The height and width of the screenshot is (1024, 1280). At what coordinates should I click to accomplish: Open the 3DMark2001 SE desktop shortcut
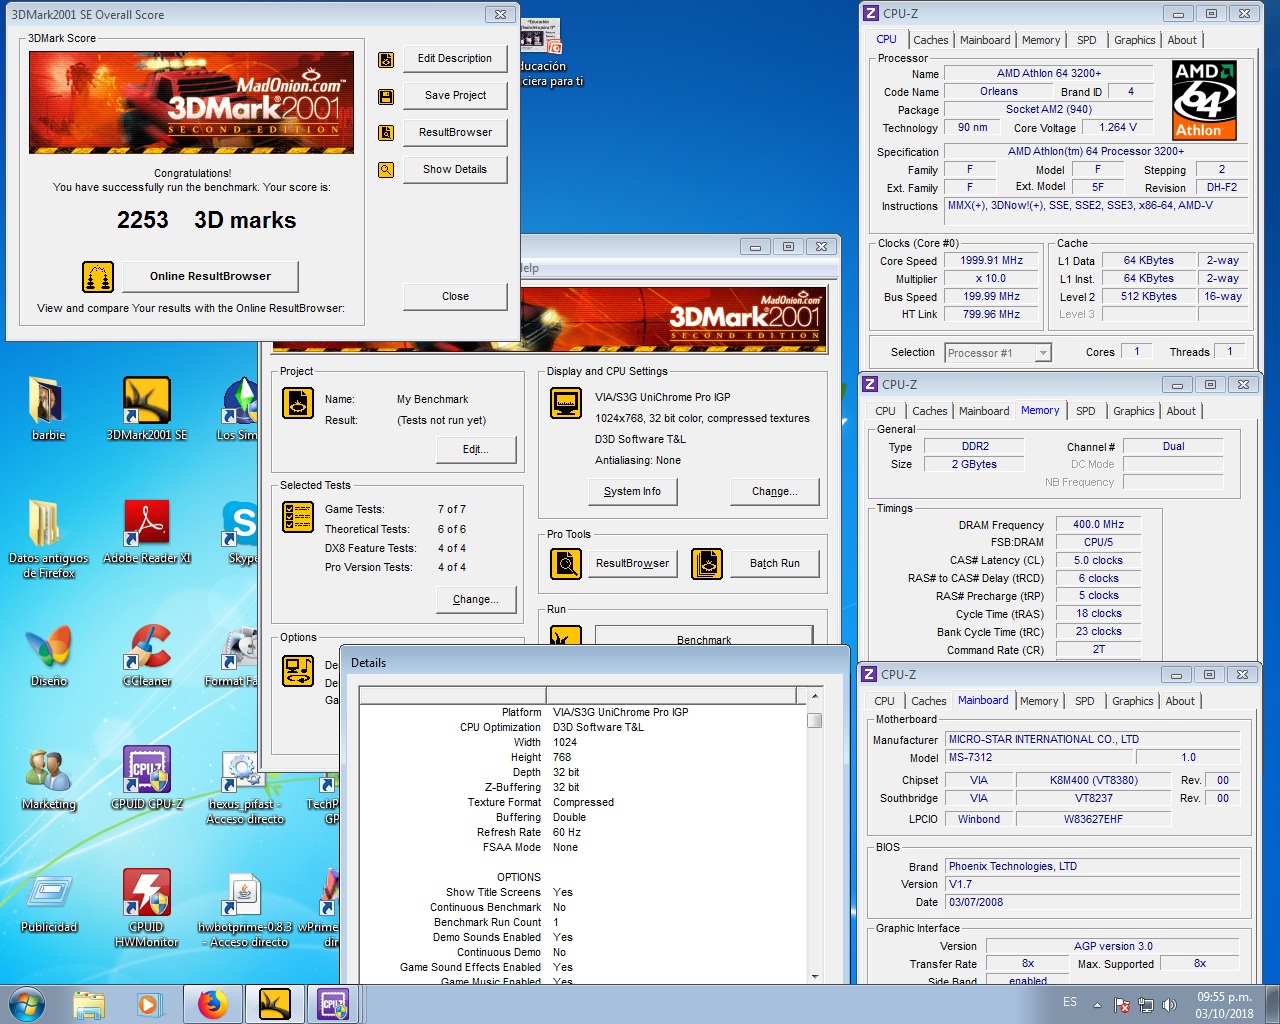click(x=147, y=409)
